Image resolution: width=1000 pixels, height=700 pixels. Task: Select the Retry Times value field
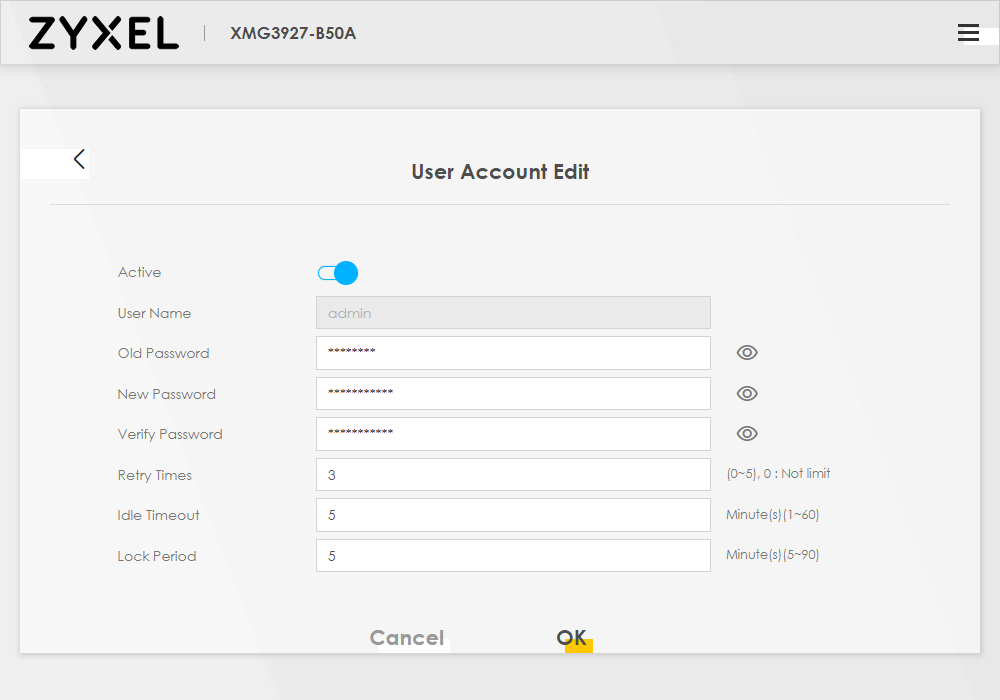[513, 474]
